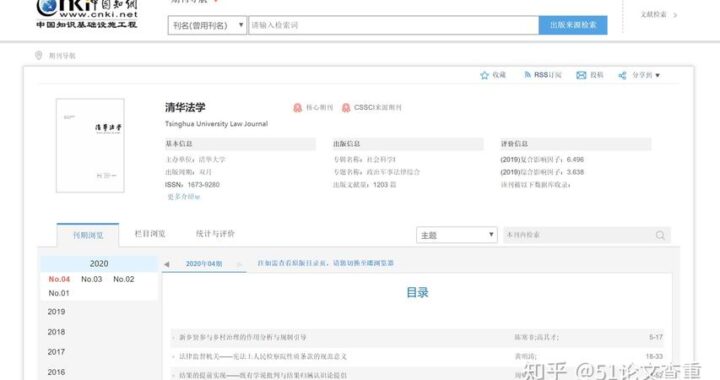
Task: Select issue No.01
Action: click(x=59, y=293)
